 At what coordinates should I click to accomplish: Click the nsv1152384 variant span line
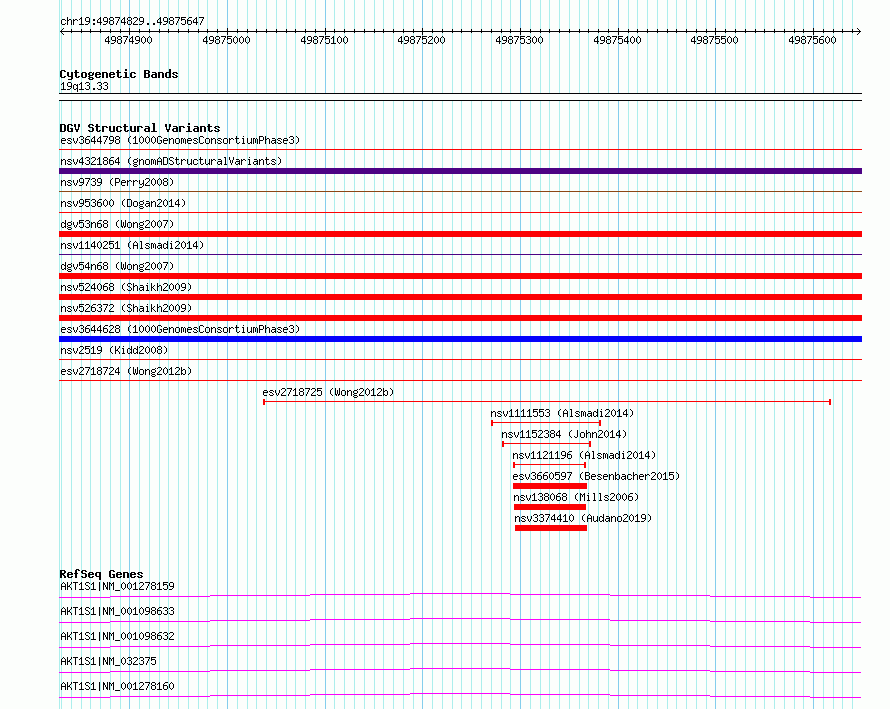point(547,444)
